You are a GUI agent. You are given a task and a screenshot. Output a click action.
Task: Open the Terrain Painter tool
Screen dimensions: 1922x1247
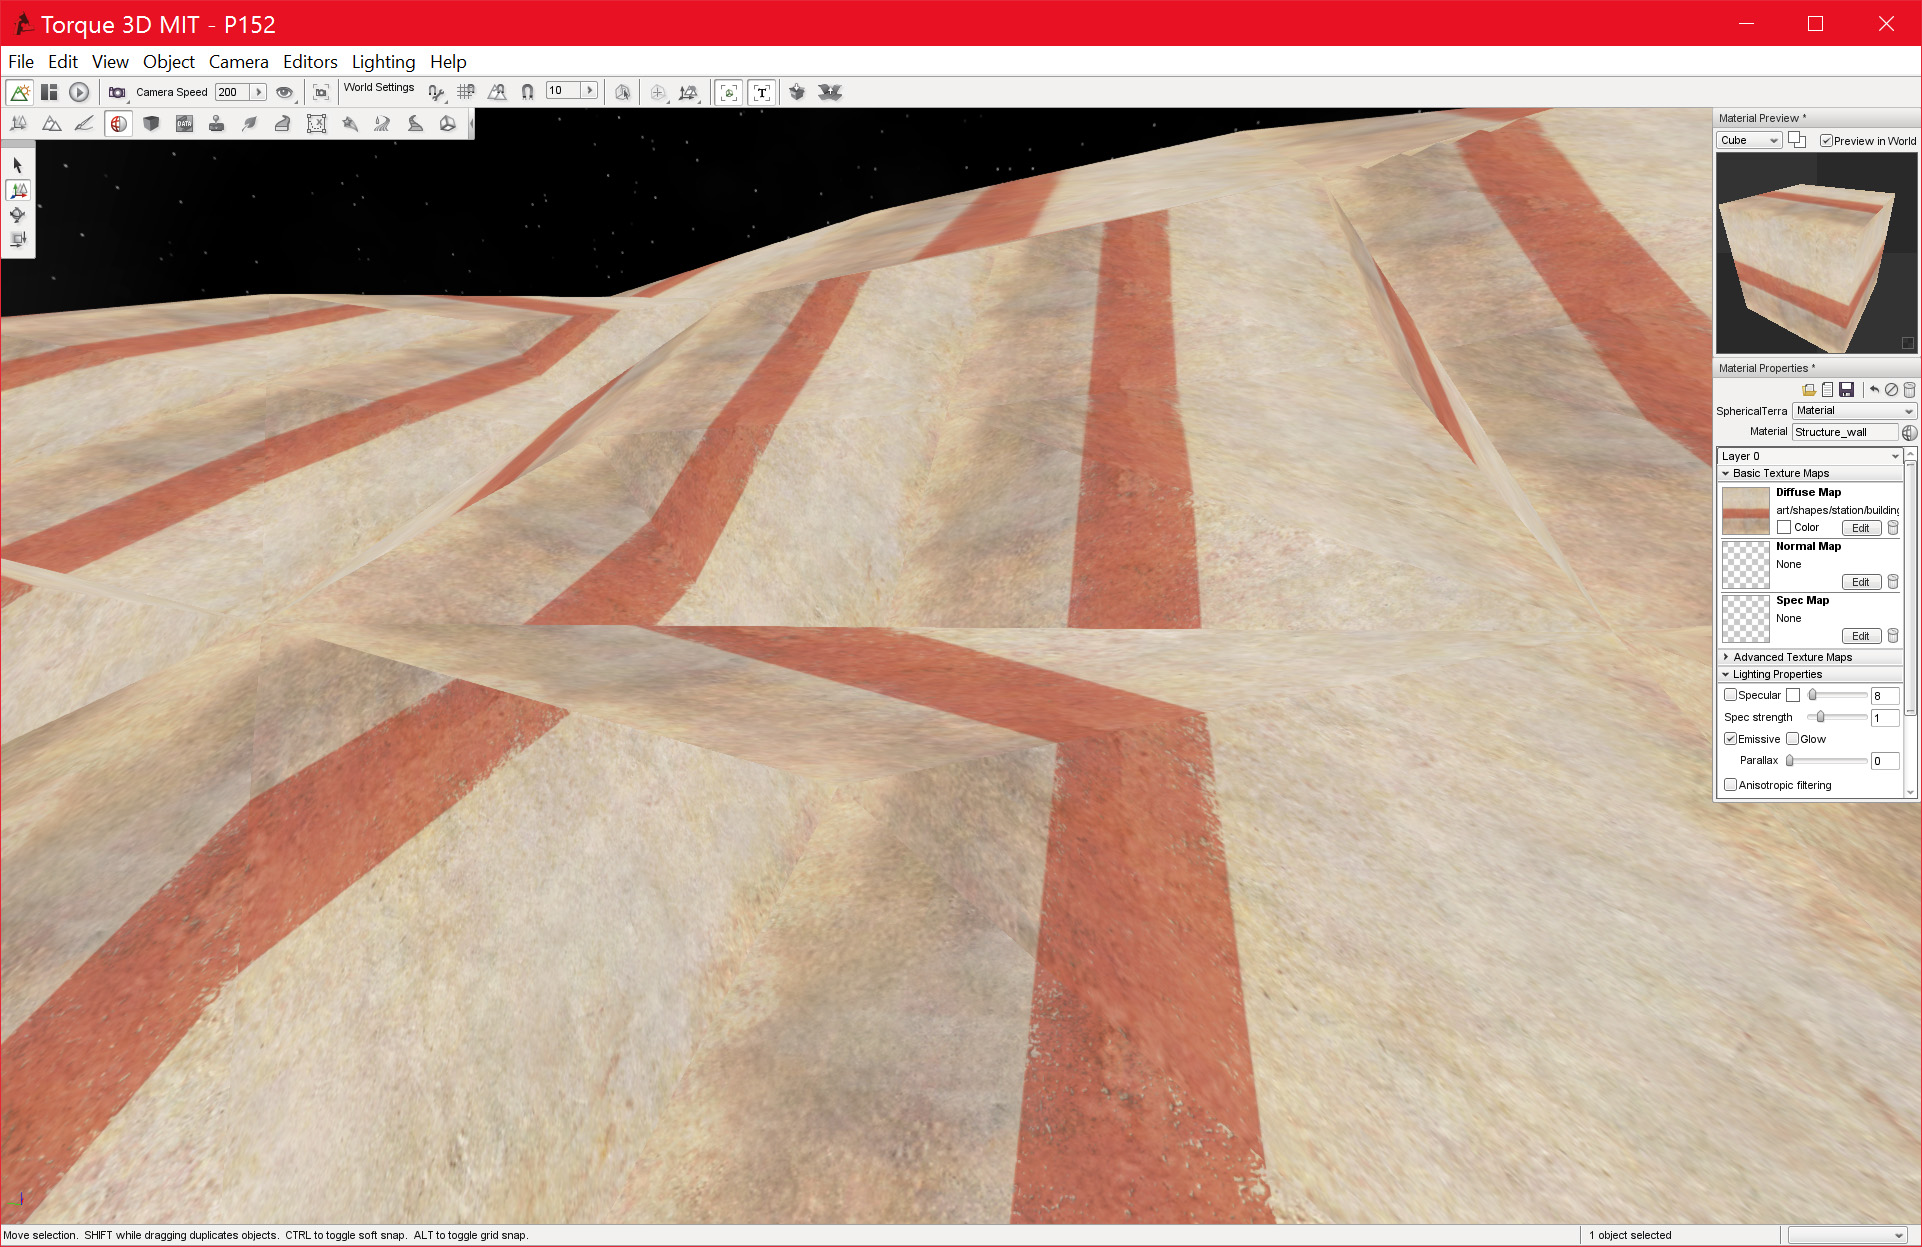[x=85, y=124]
